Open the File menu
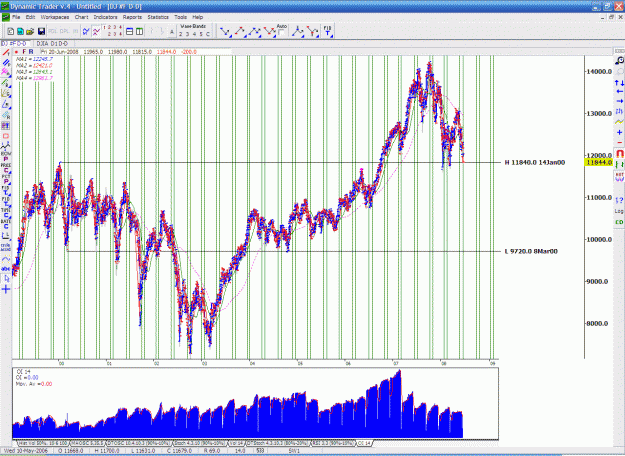 pyautogui.click(x=16, y=17)
